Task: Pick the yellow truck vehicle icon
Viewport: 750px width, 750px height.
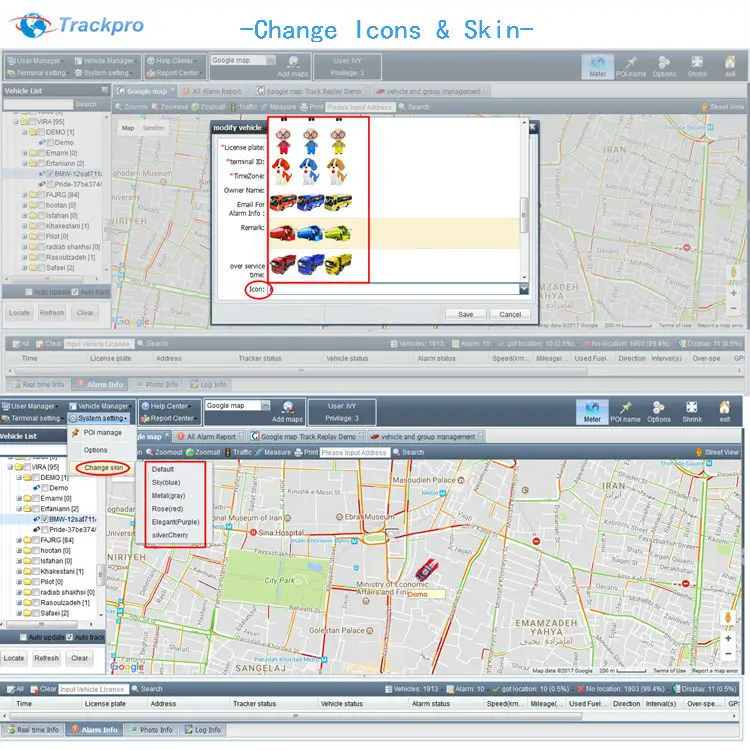Action: (338, 265)
